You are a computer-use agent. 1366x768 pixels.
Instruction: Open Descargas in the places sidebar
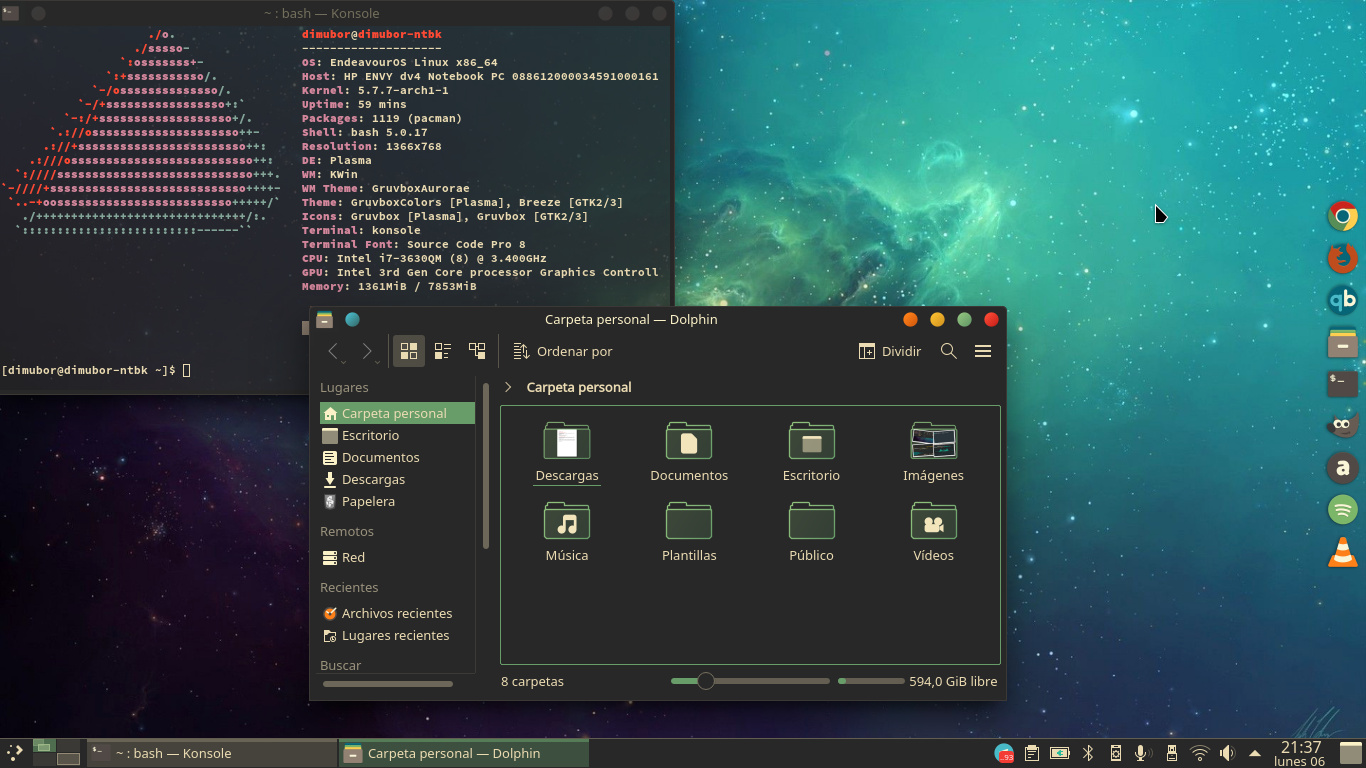(397, 479)
